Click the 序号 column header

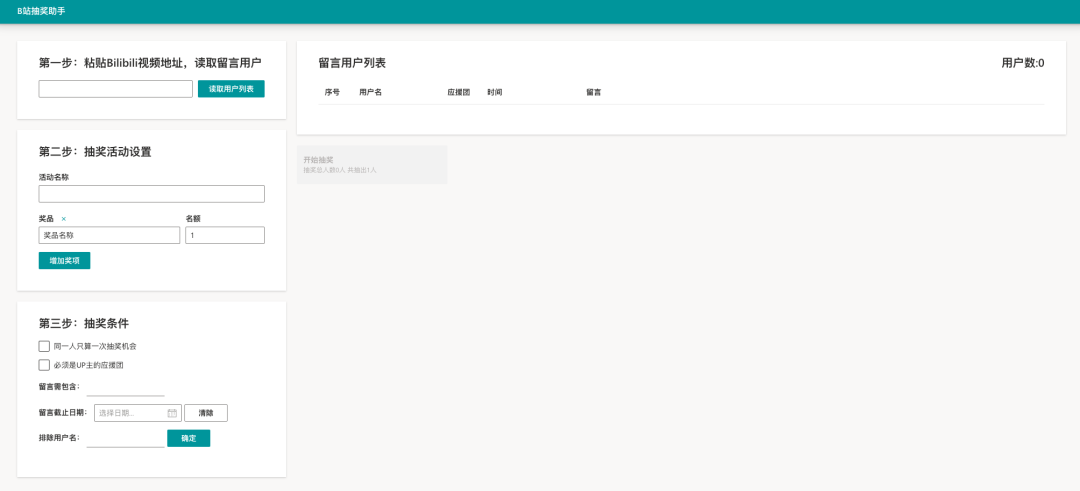coord(332,92)
